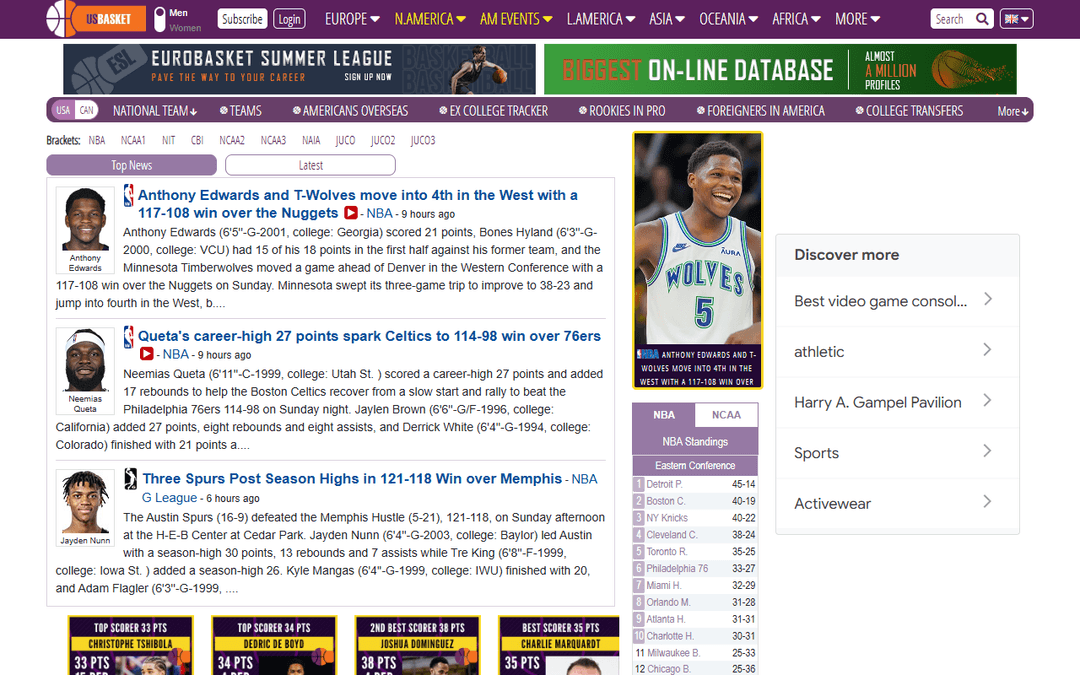This screenshot has height=675, width=1080.
Task: Open Anthony Edwards T-Wolves headline
Action: tap(357, 204)
